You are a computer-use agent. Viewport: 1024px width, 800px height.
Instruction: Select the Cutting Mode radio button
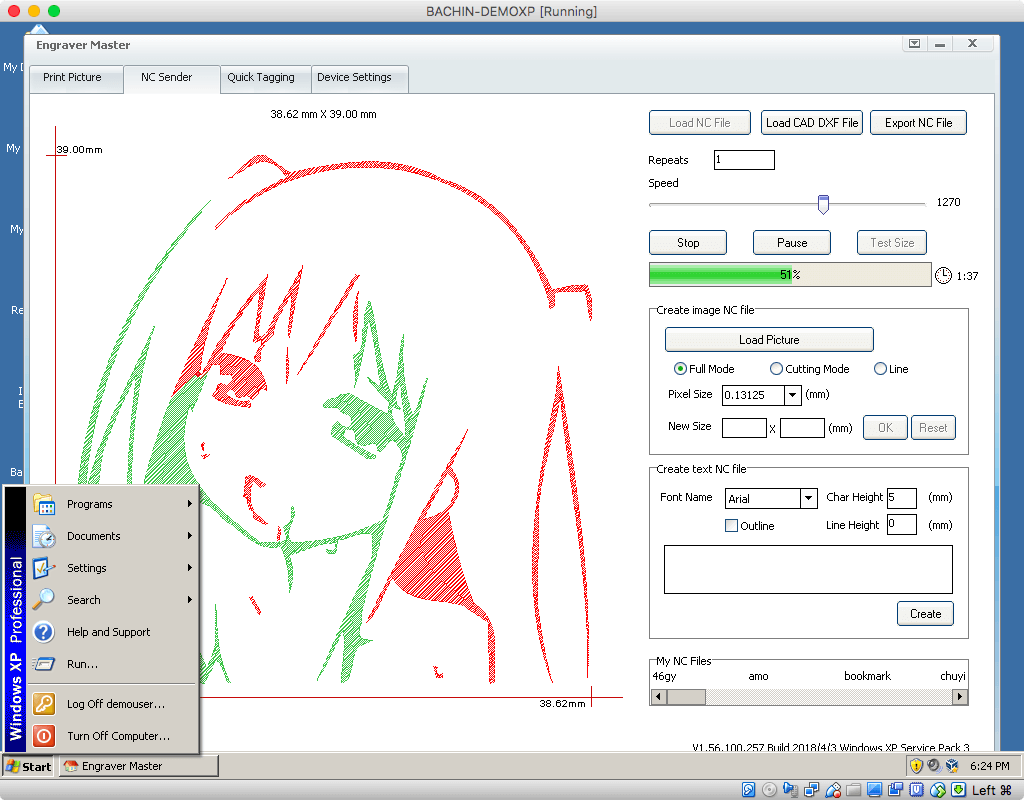(776, 369)
